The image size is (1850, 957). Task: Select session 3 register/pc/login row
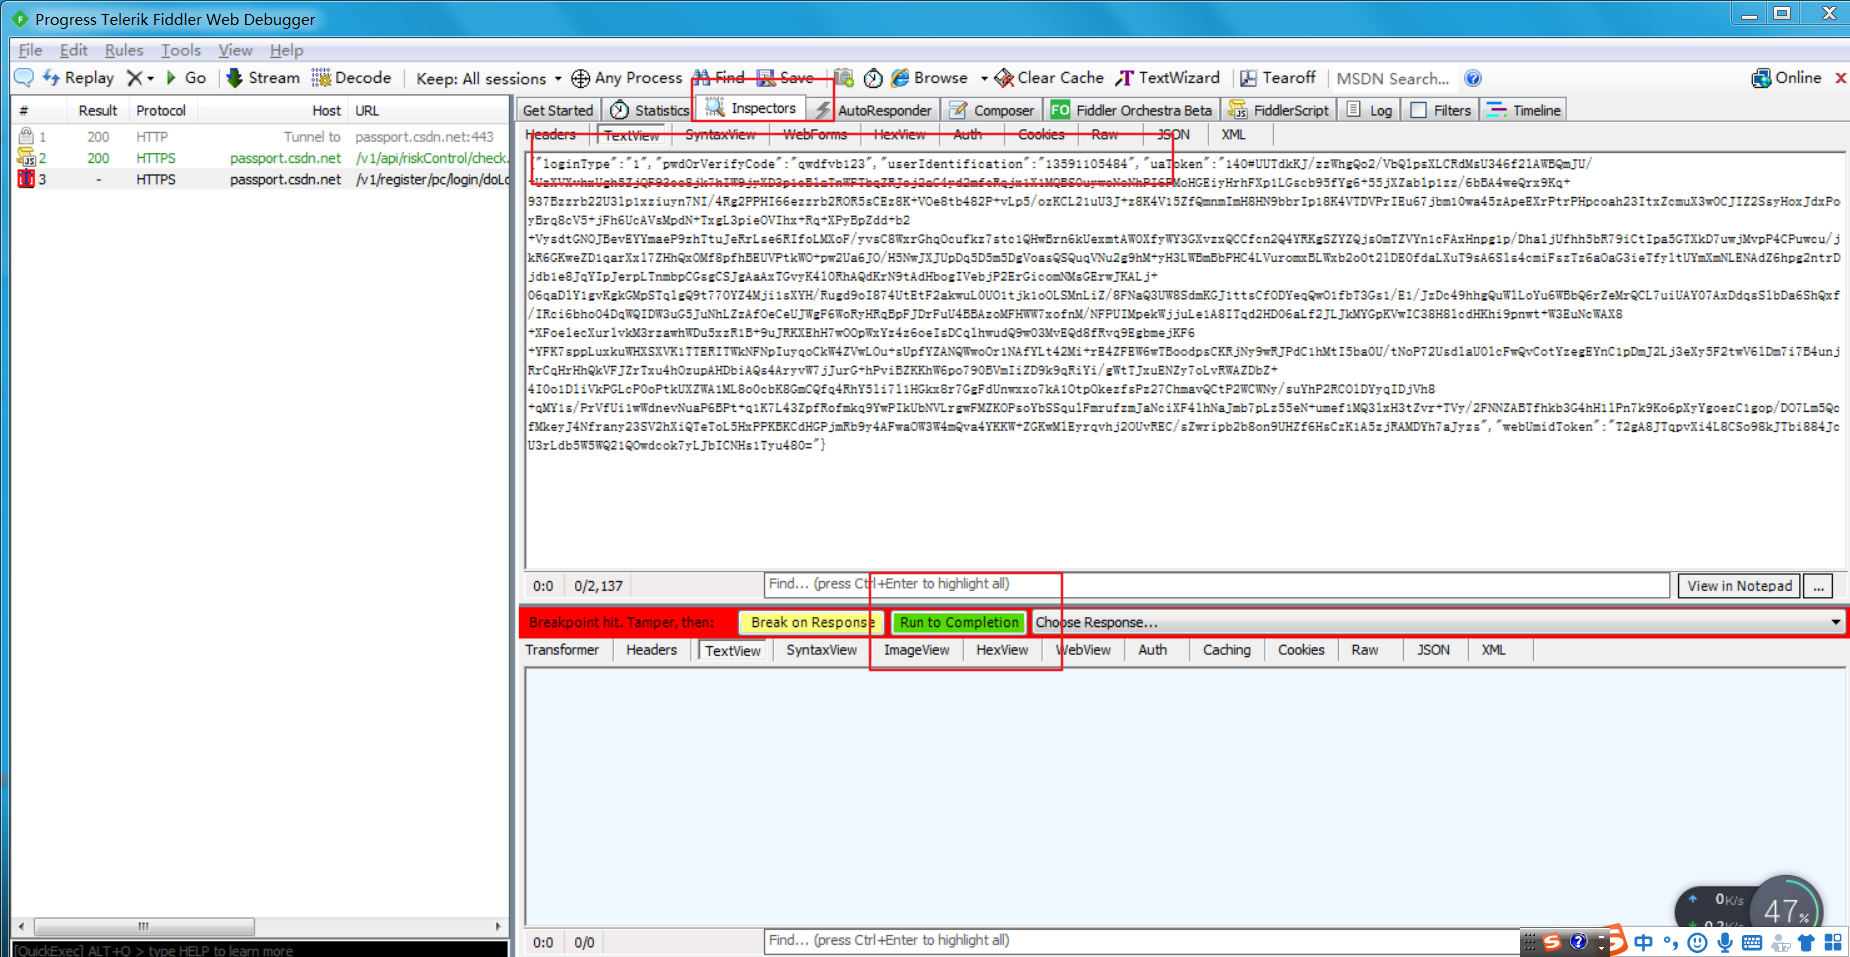click(x=261, y=179)
